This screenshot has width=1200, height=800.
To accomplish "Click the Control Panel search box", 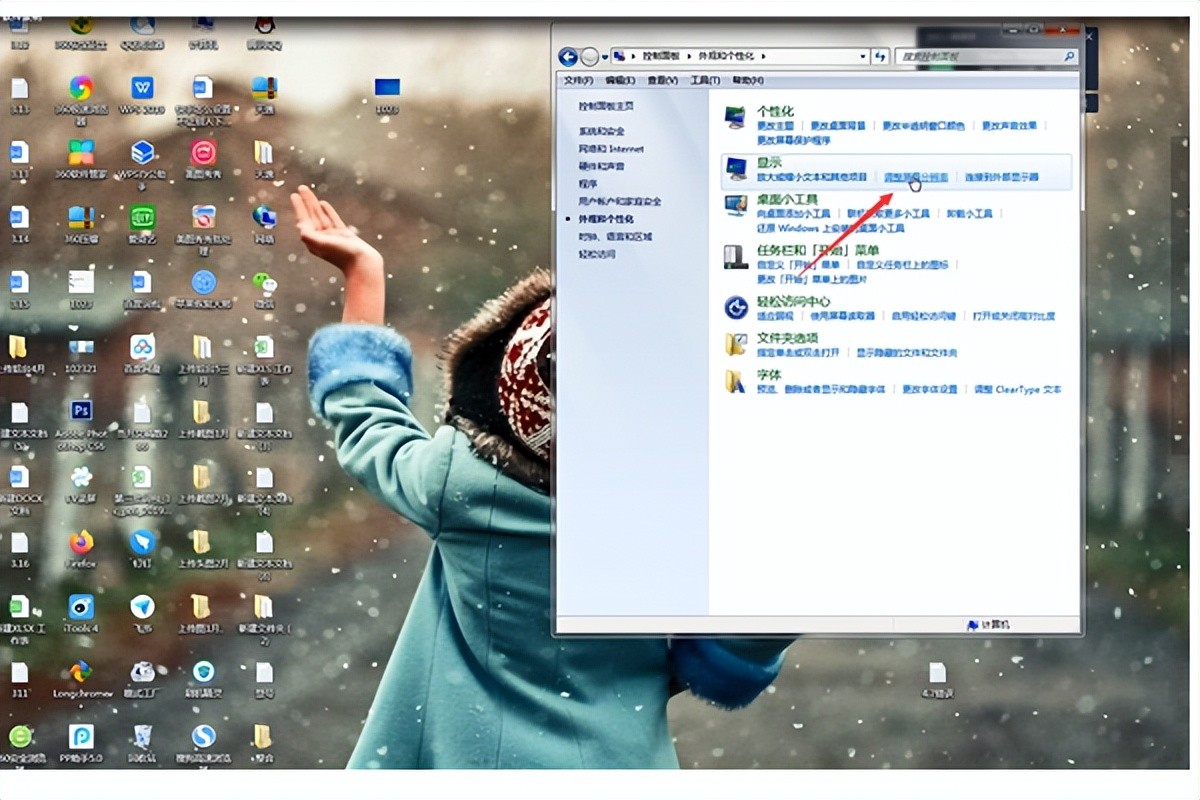I will pyautogui.click(x=983, y=57).
